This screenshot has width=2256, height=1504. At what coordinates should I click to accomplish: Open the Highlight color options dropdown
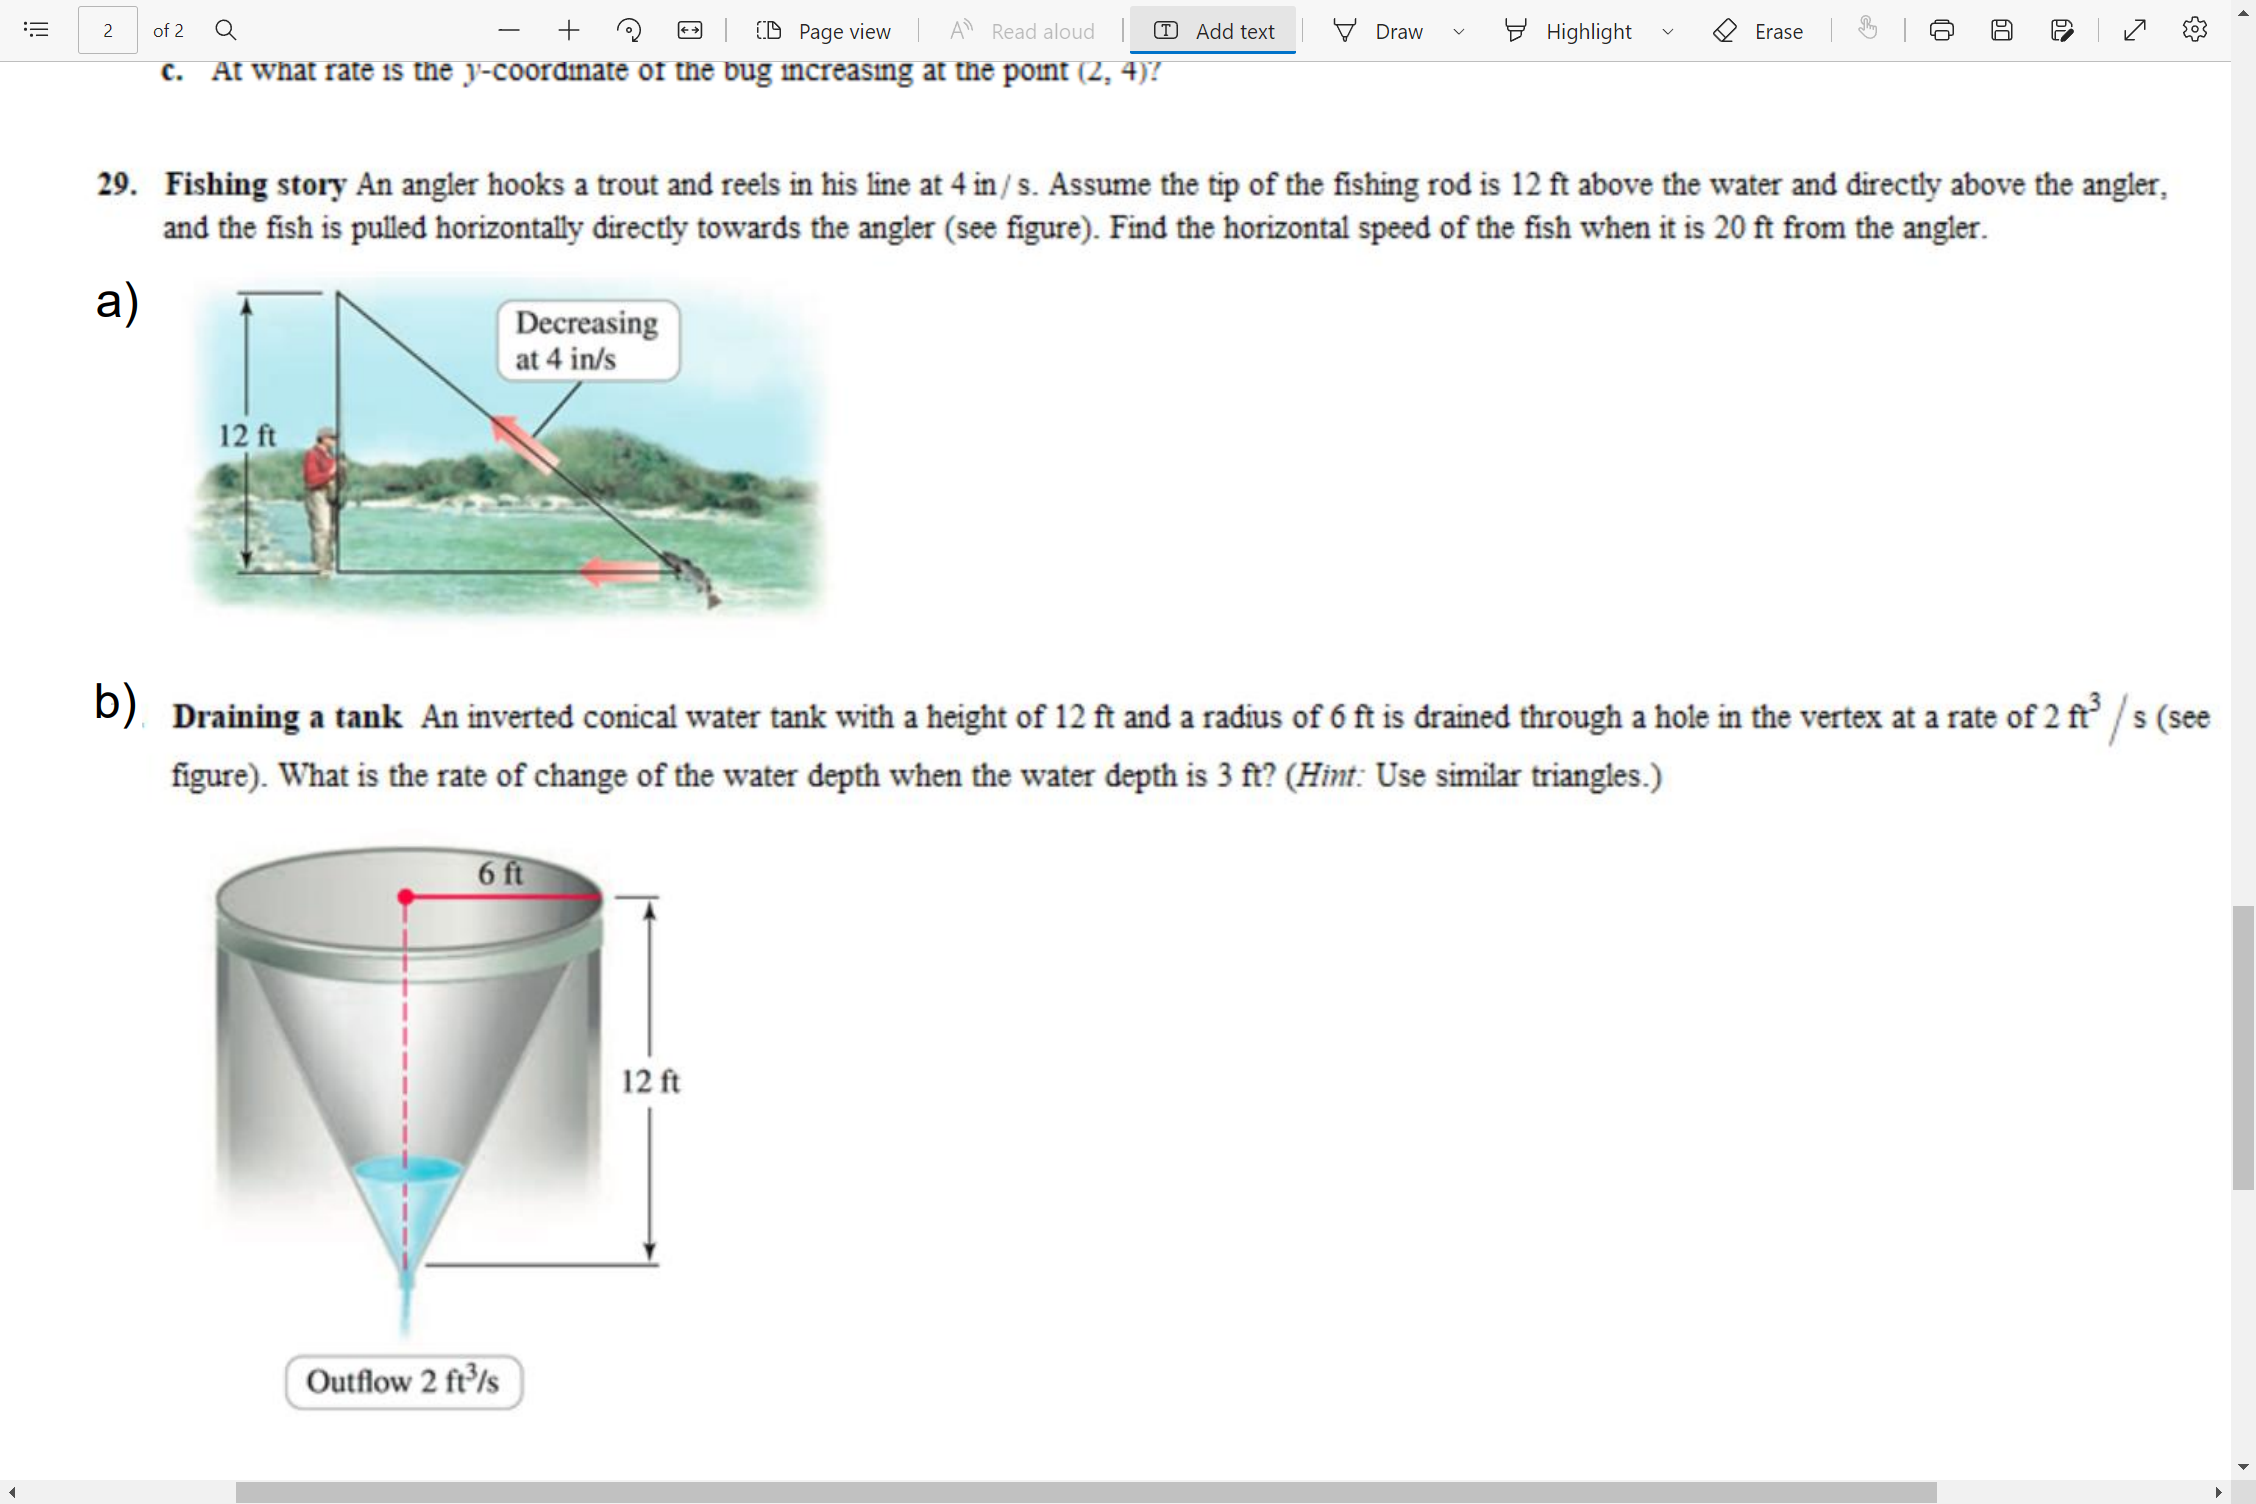tap(1667, 30)
